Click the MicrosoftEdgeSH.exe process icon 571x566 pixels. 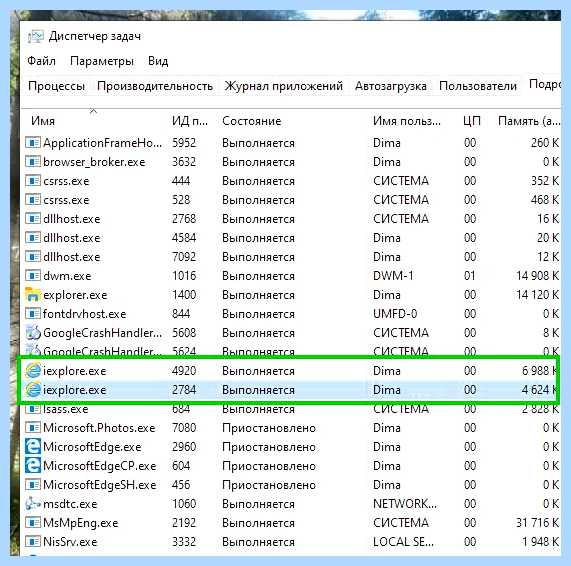pyautogui.click(x=33, y=485)
